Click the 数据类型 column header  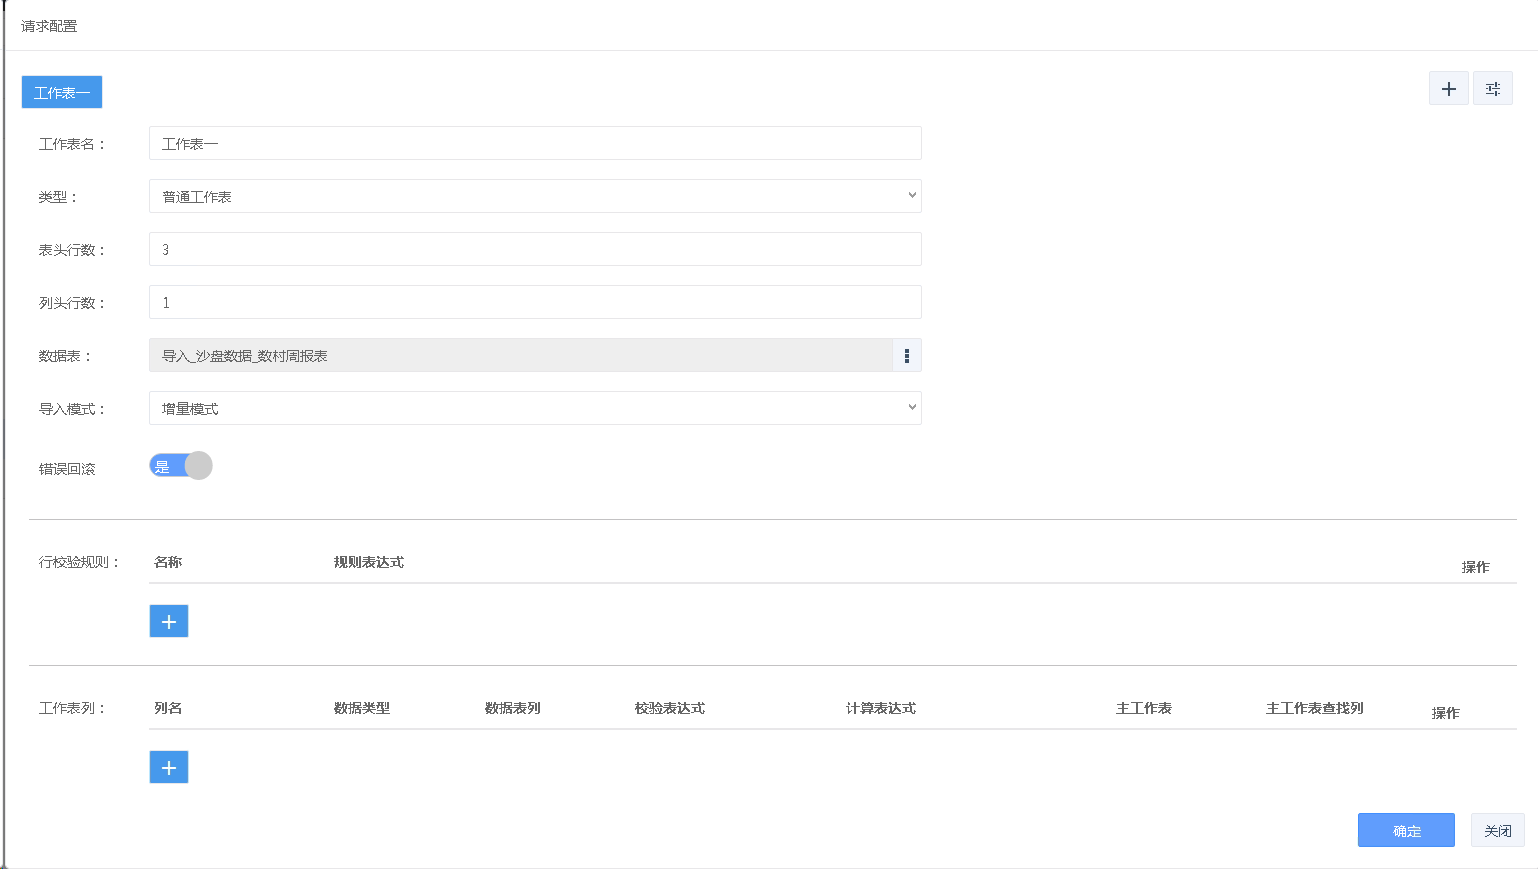pos(362,708)
